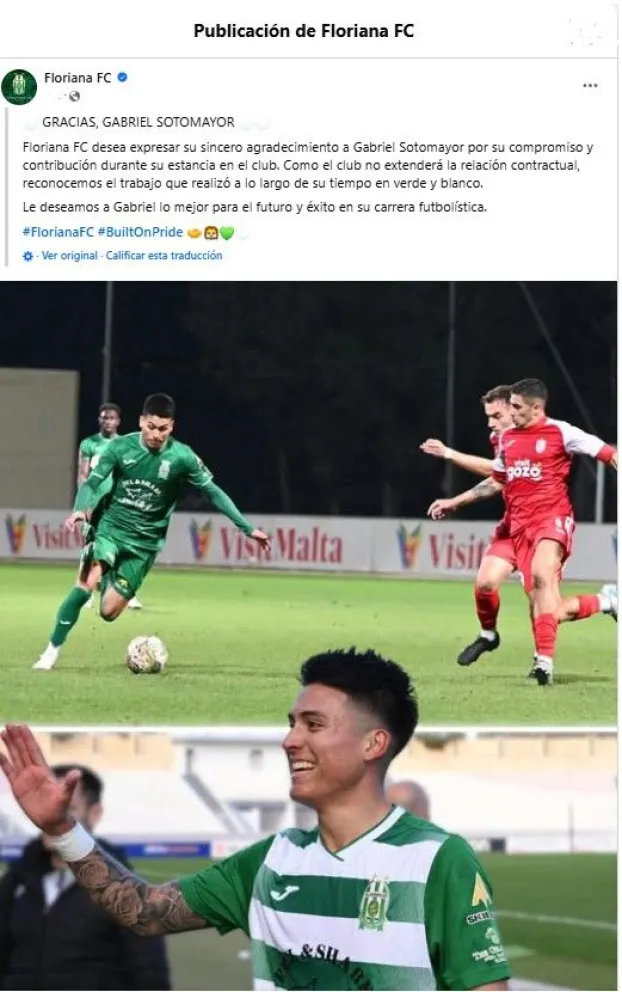622x992 pixels.
Task: Click the paragraph starting Floriana FC desea
Action: point(308,165)
